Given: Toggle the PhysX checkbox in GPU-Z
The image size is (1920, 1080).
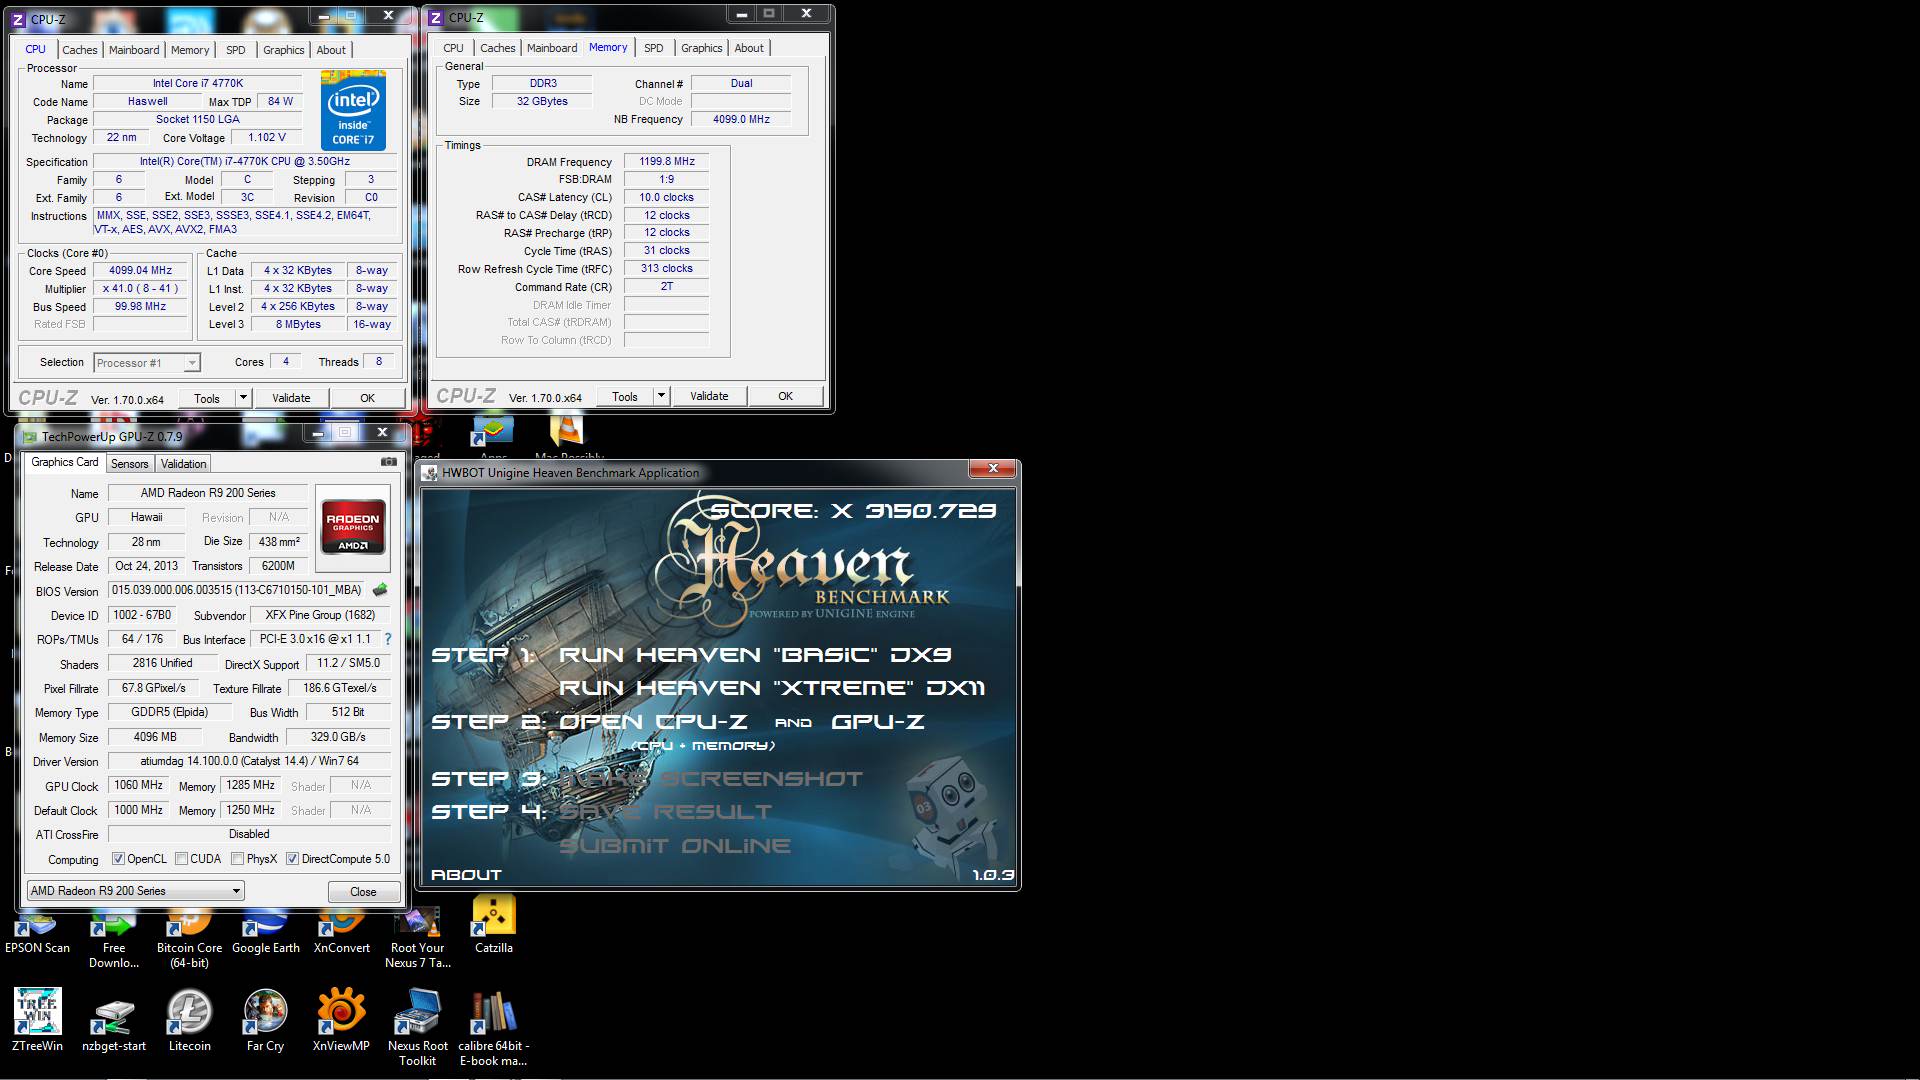Looking at the screenshot, I should (237, 859).
